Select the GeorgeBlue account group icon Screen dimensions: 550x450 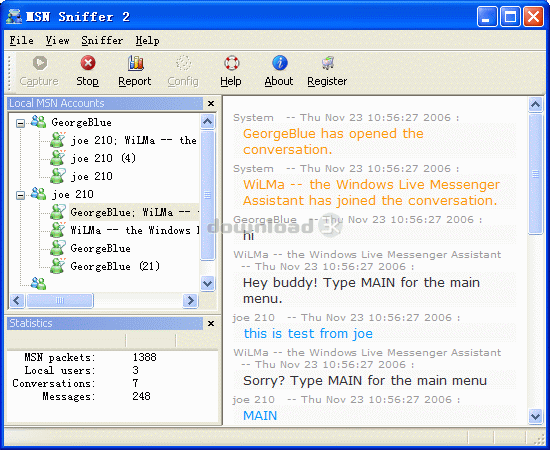point(38,122)
